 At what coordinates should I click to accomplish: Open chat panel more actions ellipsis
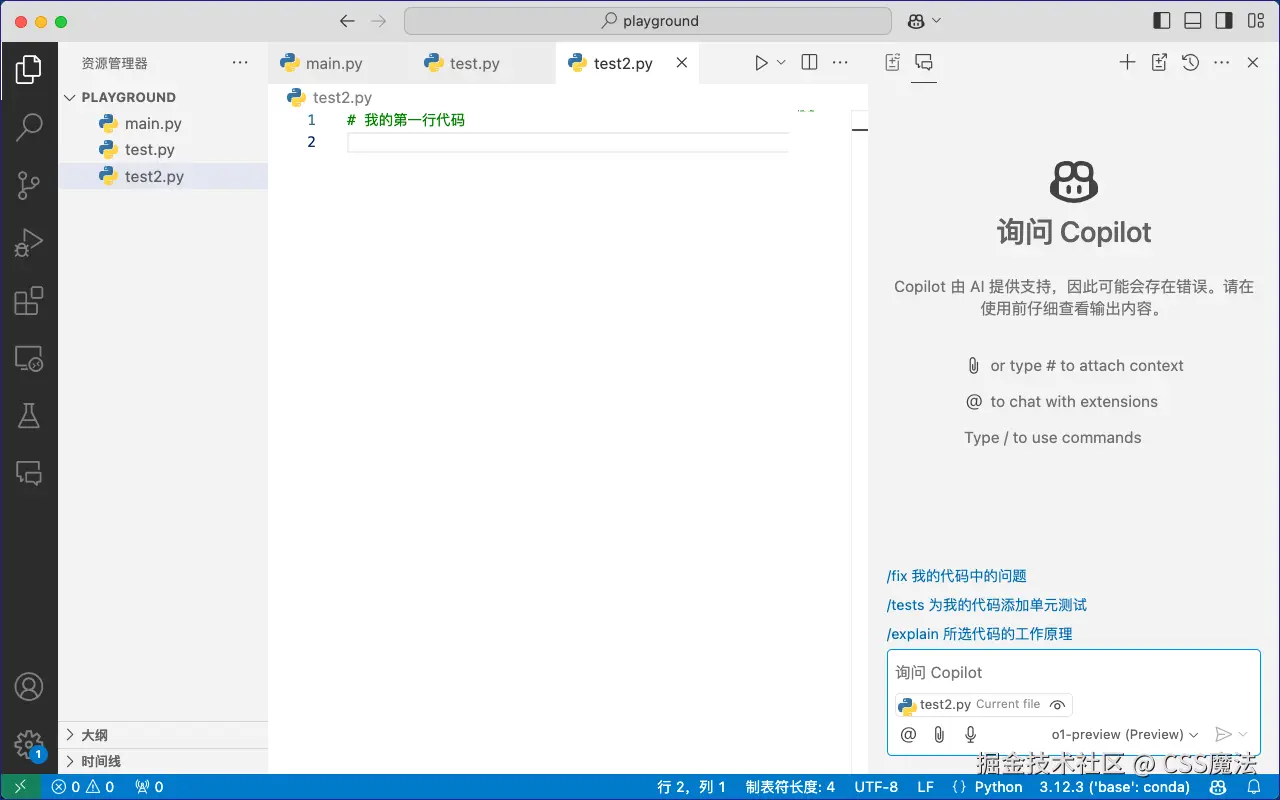1221,62
